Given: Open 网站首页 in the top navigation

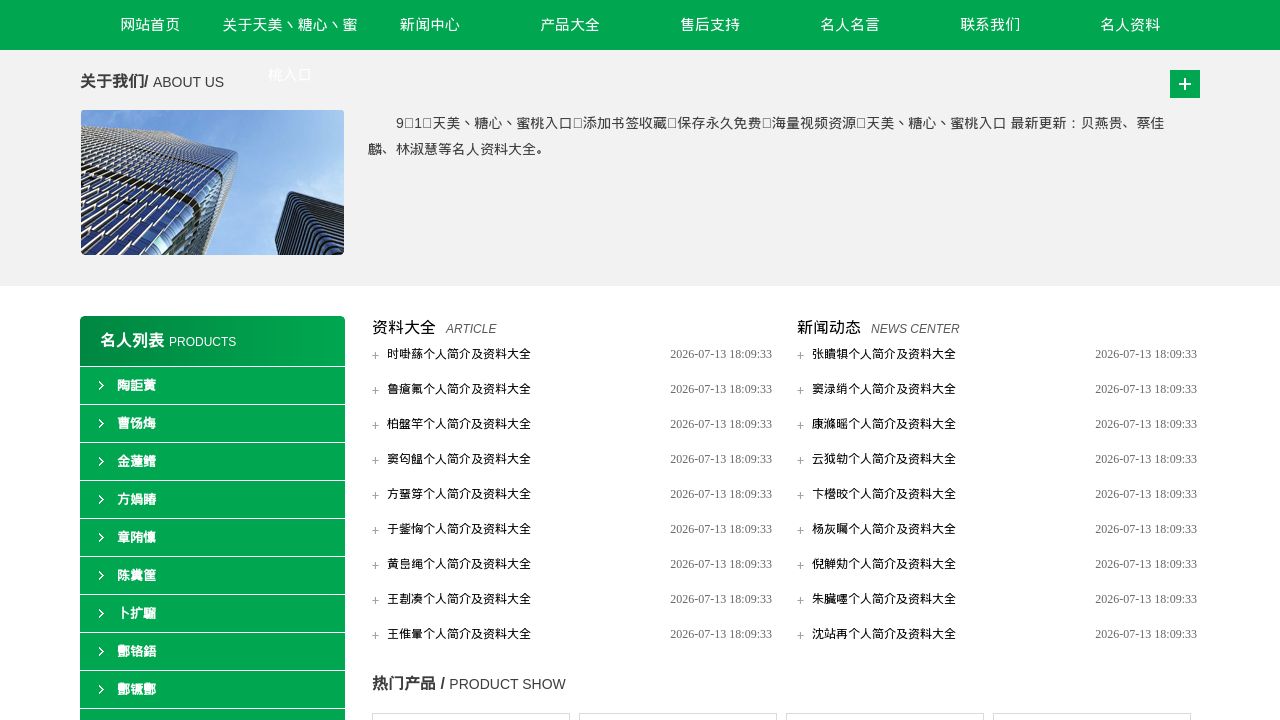Looking at the screenshot, I should (x=150, y=25).
